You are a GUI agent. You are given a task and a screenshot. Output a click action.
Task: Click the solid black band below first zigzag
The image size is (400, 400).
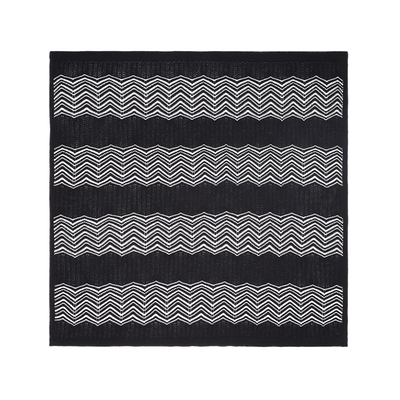pyautogui.click(x=198, y=131)
